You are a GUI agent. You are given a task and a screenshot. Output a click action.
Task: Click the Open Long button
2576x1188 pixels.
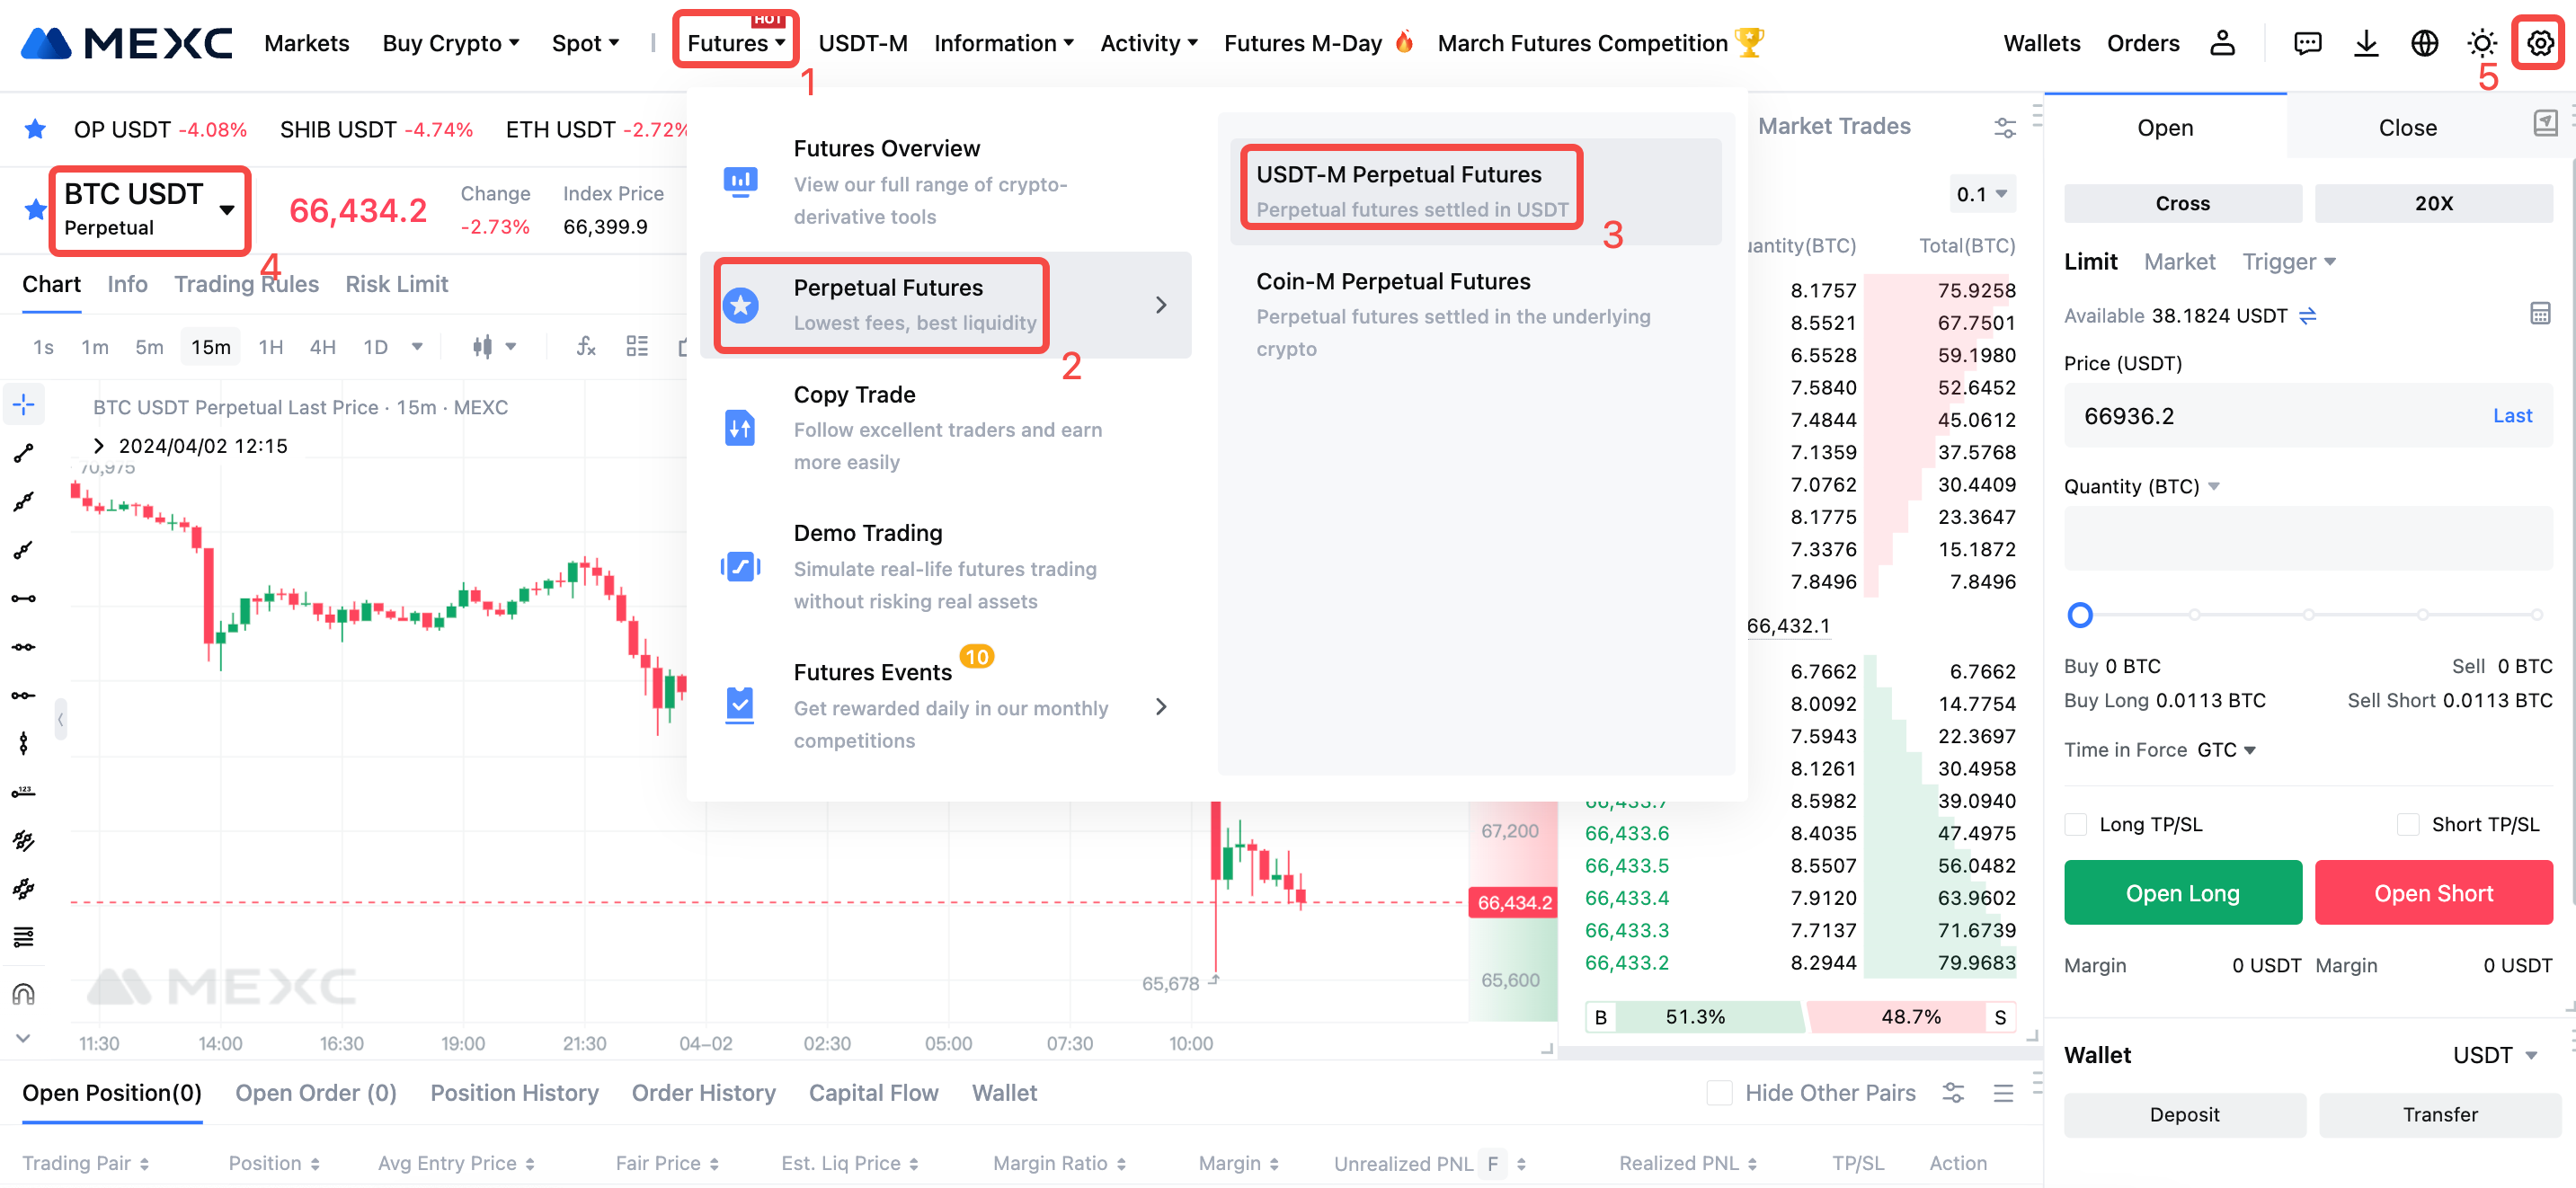click(x=2182, y=893)
